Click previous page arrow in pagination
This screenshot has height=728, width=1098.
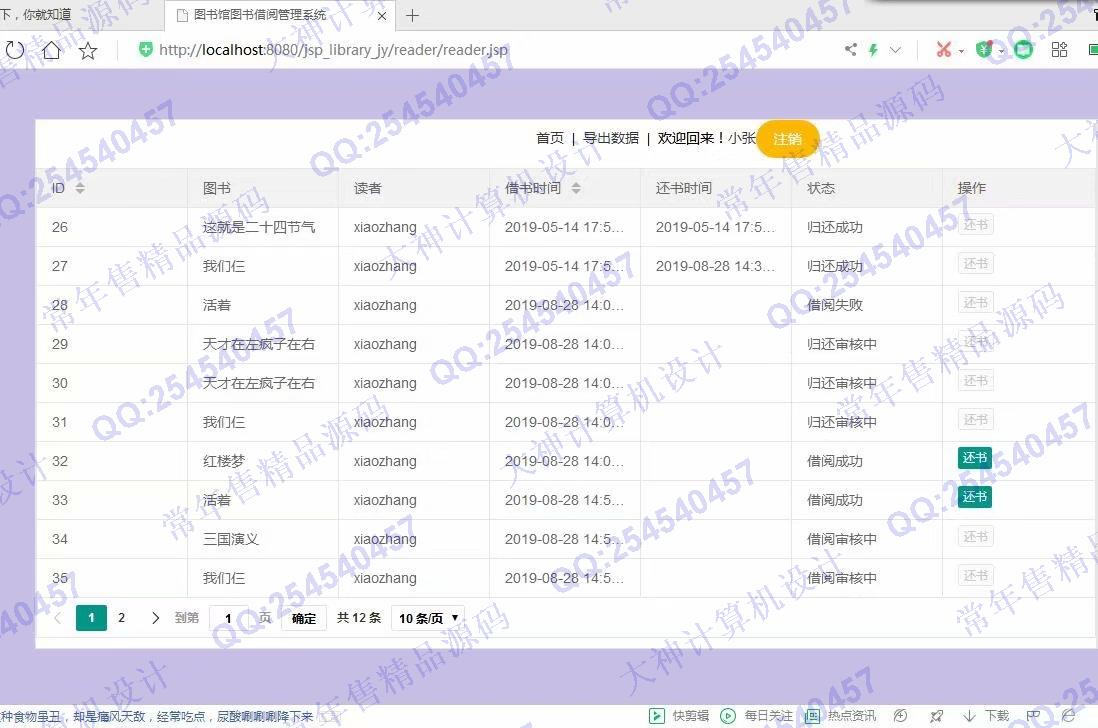point(58,617)
